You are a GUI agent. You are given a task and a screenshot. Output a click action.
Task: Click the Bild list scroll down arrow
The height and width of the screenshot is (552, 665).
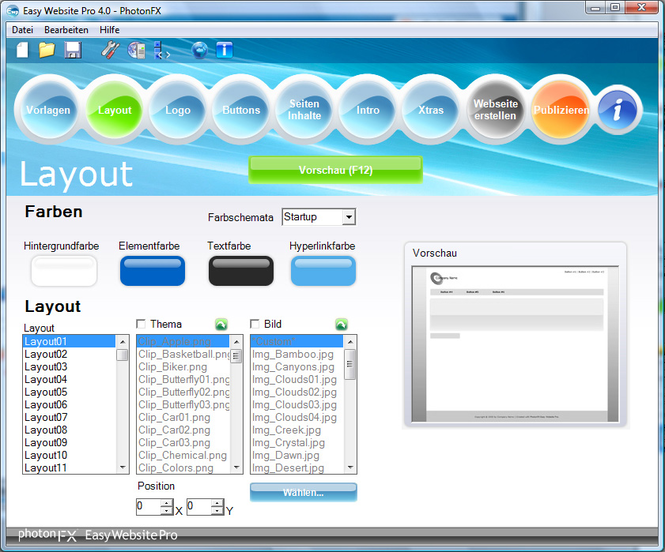[350, 467]
